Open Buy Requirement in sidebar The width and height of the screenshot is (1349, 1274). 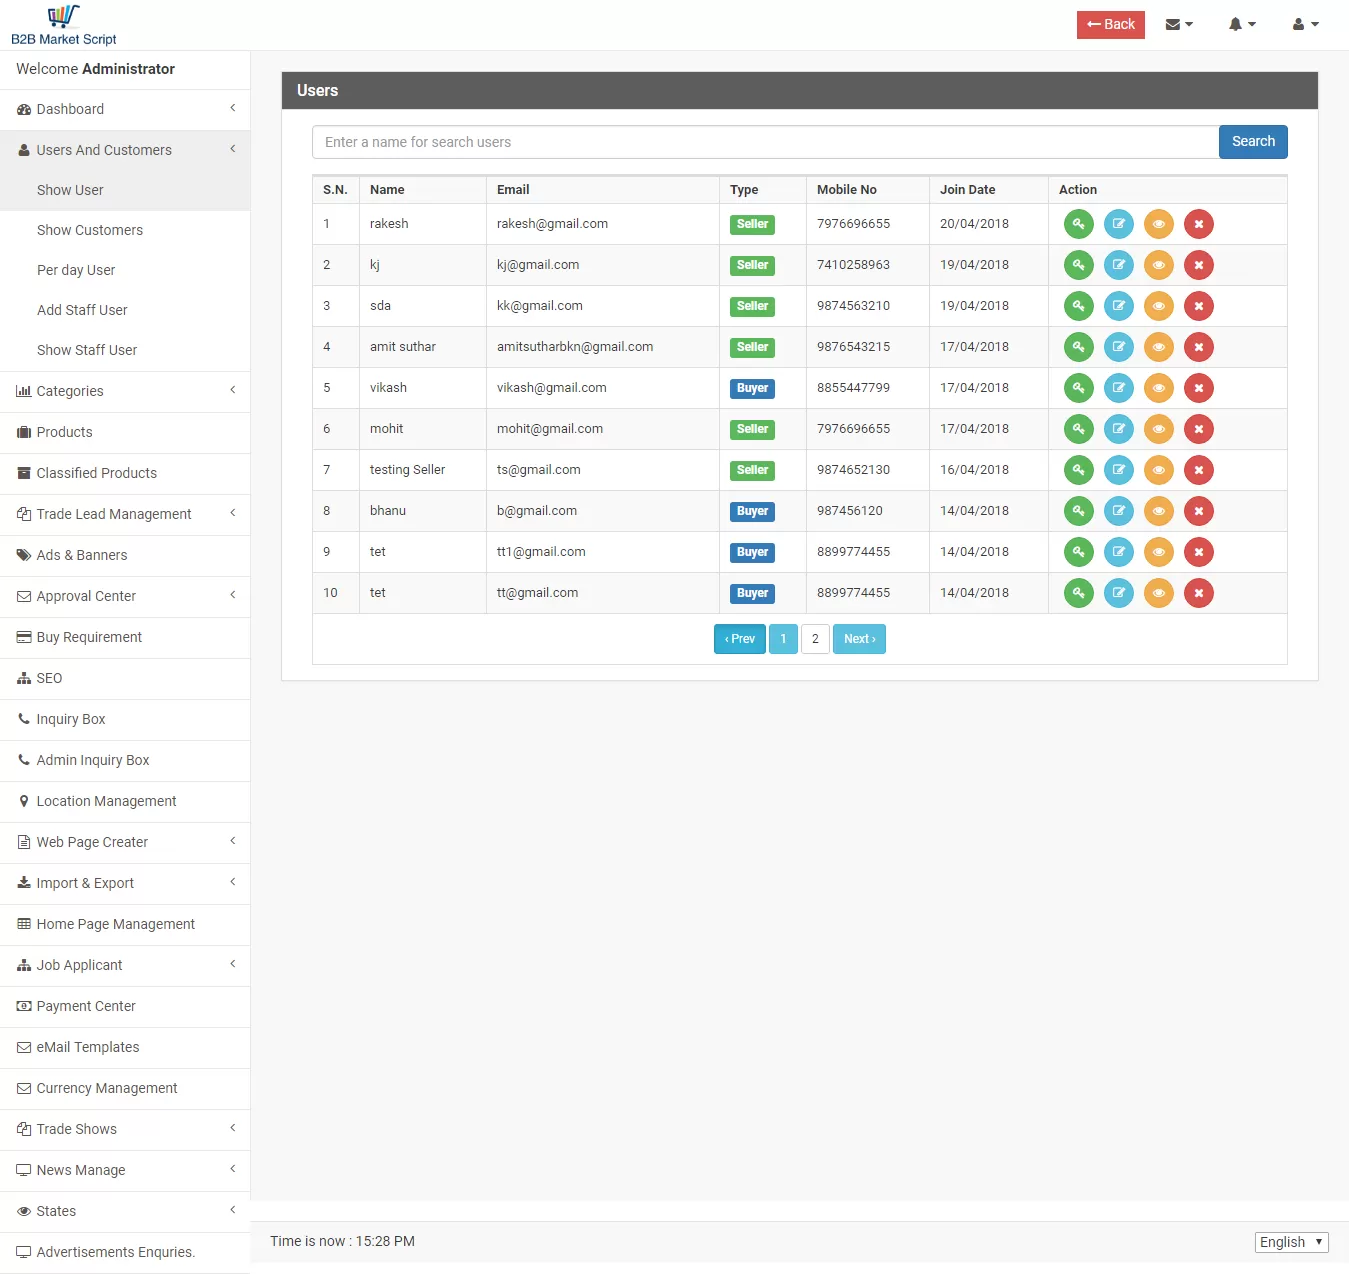tap(125, 637)
